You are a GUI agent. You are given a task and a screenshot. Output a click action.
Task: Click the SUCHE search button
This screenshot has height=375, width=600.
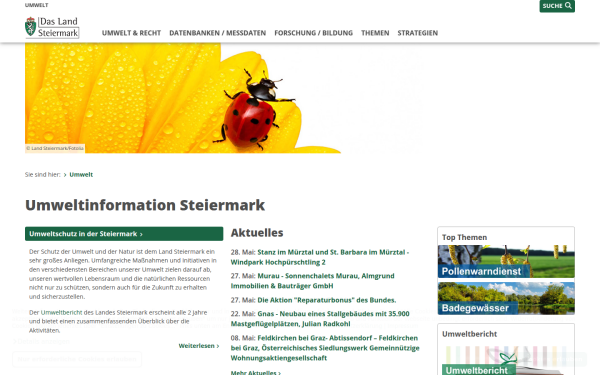(557, 6)
